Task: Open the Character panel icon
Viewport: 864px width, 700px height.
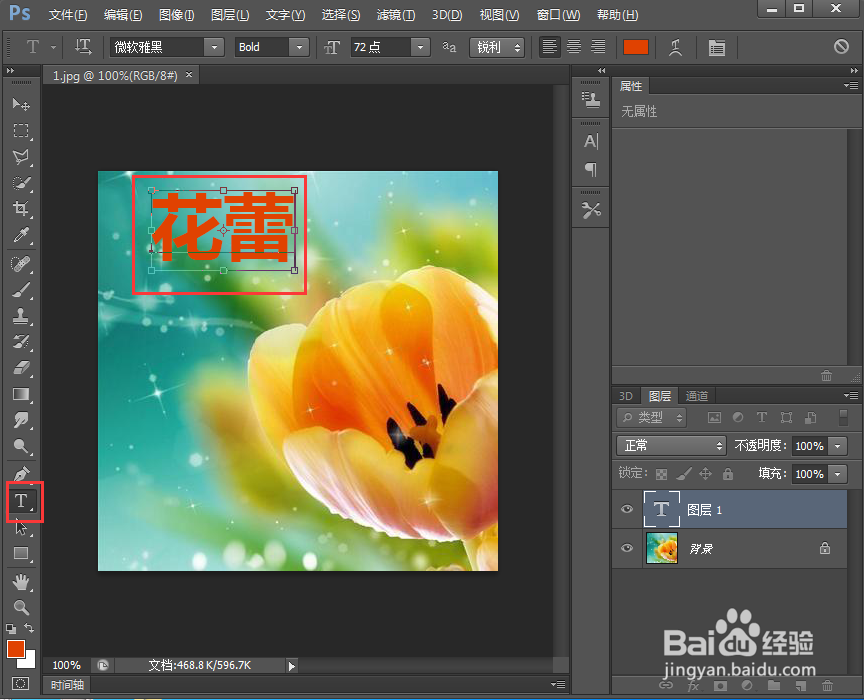Action: (x=591, y=142)
